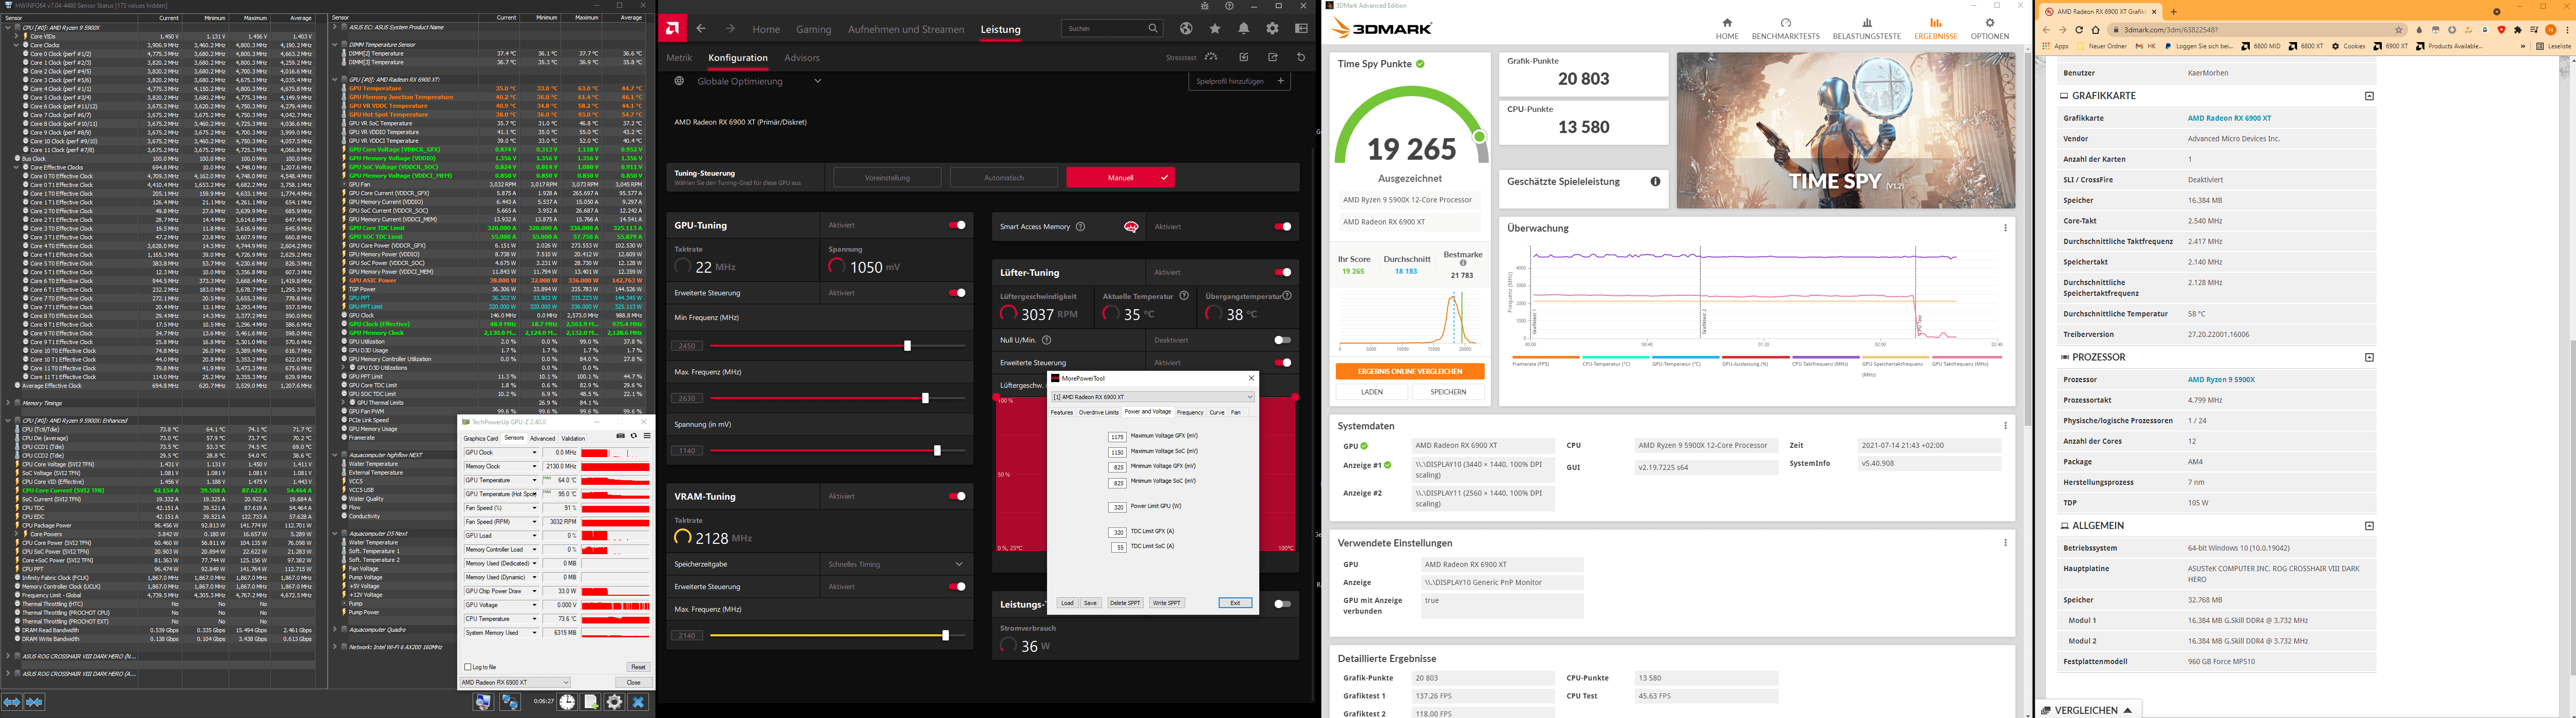Open GPU-Z Graphics Card tab
This screenshot has height=718, width=2576.
(481, 438)
